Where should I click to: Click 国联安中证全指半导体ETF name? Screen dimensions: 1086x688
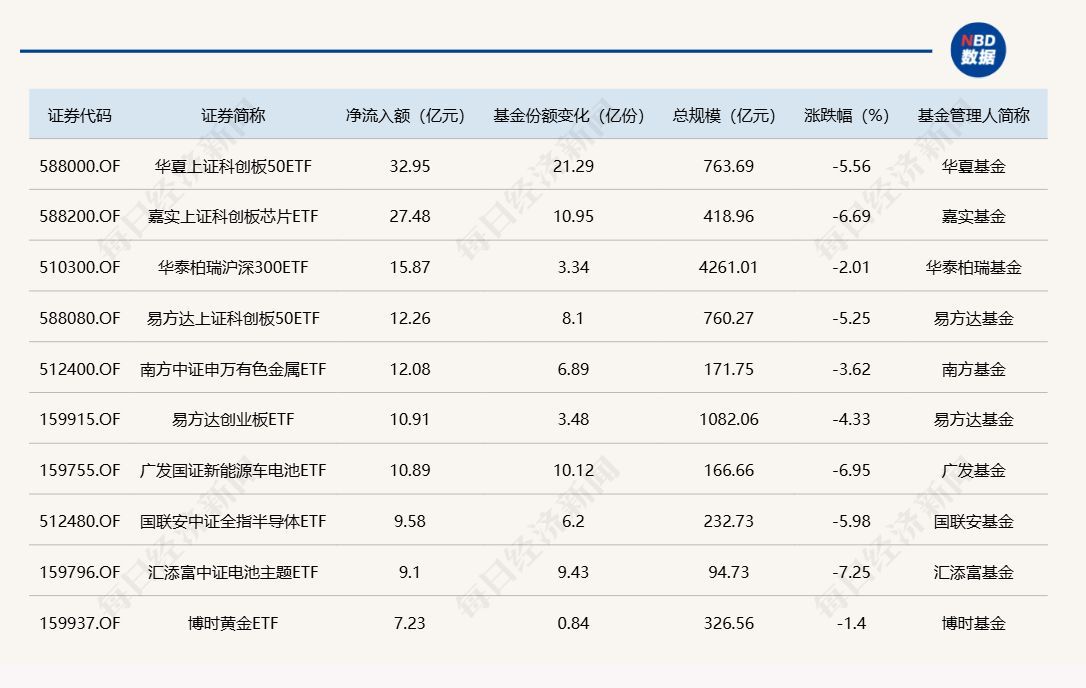(x=233, y=522)
